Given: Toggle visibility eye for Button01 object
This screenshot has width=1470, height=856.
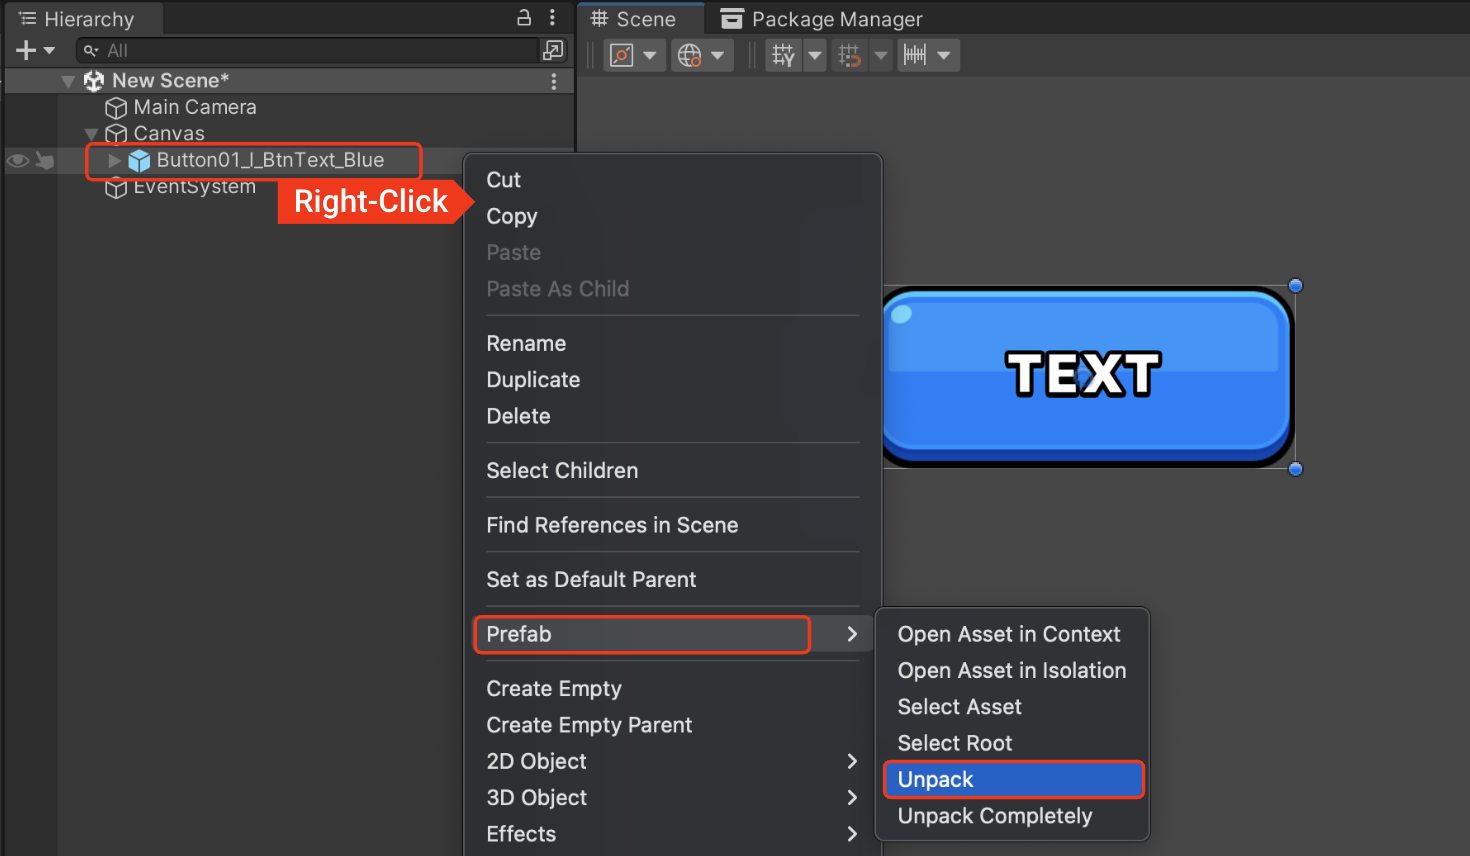Looking at the screenshot, I should (18, 160).
